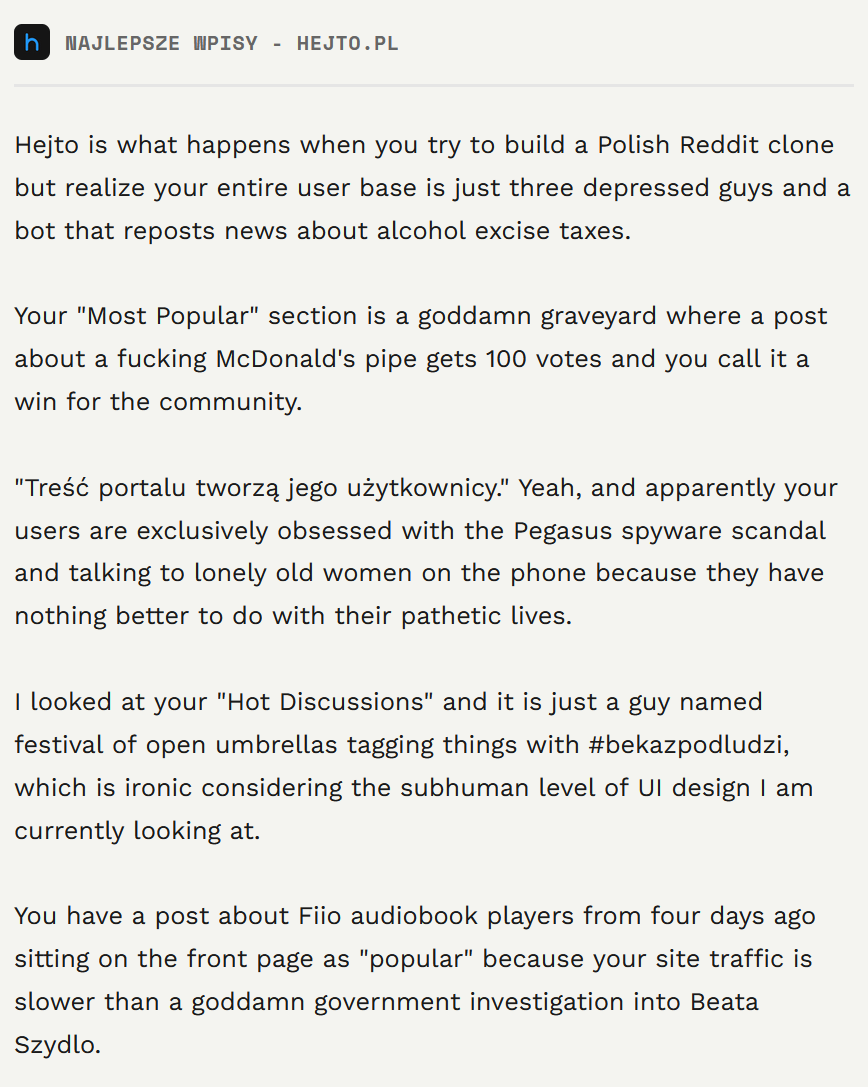Click the "NAJLEPSZE WPISY - HEJTO.PL" header title
The width and height of the screenshot is (868, 1087).
point(231,43)
